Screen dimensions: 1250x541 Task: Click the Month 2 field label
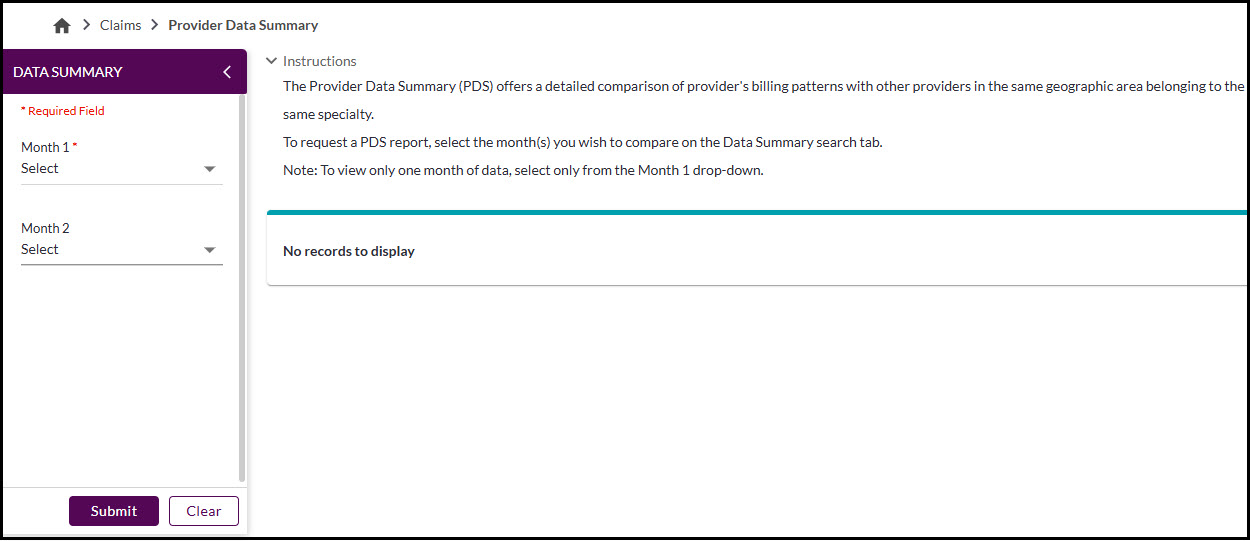(45, 228)
